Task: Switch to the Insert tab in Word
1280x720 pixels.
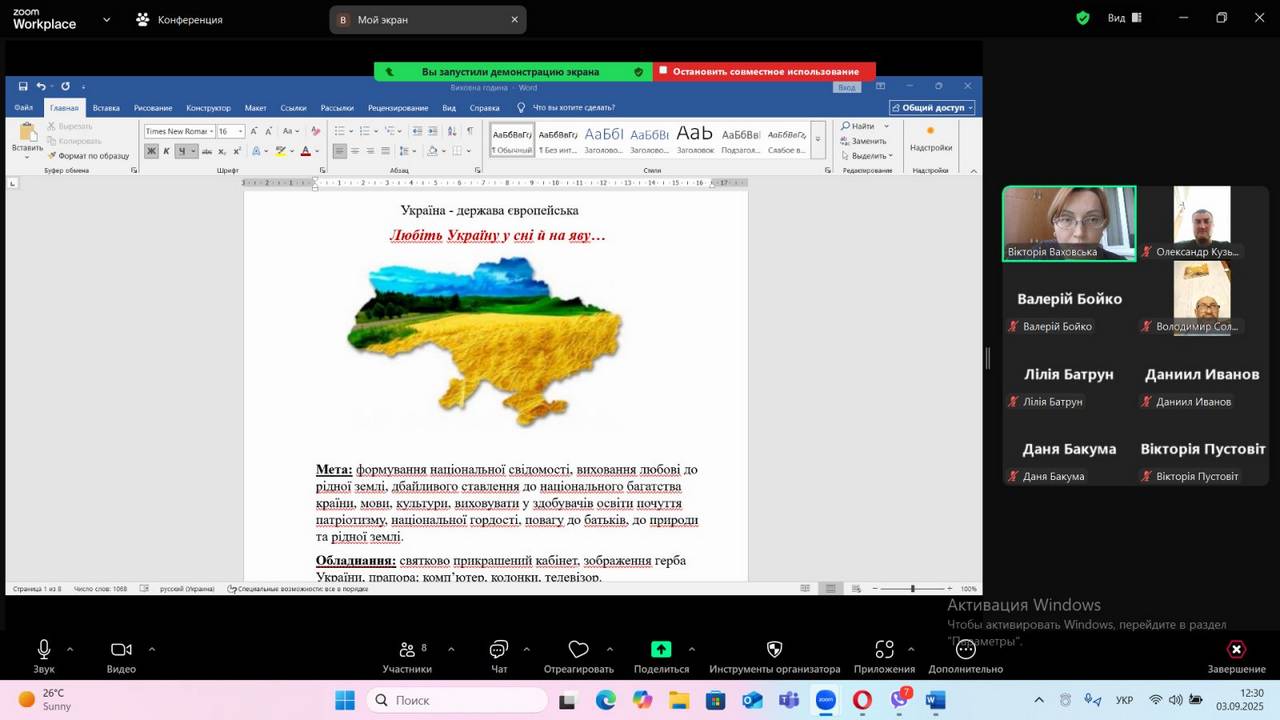Action: coord(106,108)
